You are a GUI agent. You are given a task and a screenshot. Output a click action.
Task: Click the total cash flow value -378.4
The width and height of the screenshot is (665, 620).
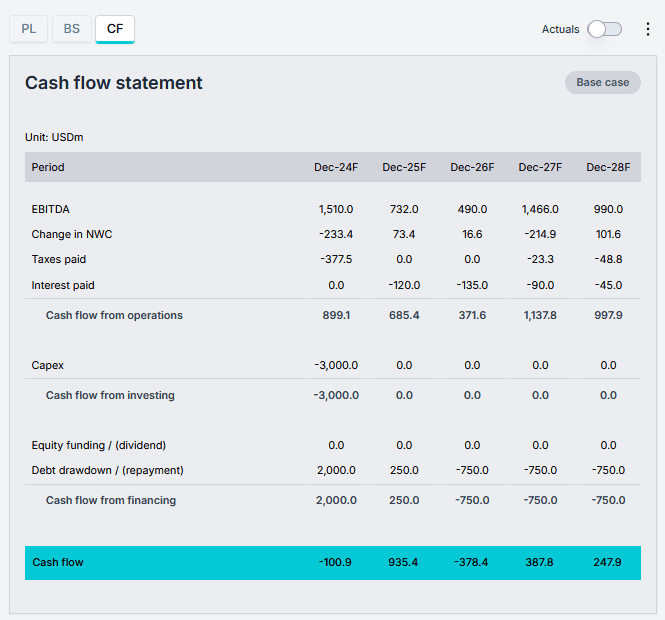pyautogui.click(x=471, y=562)
